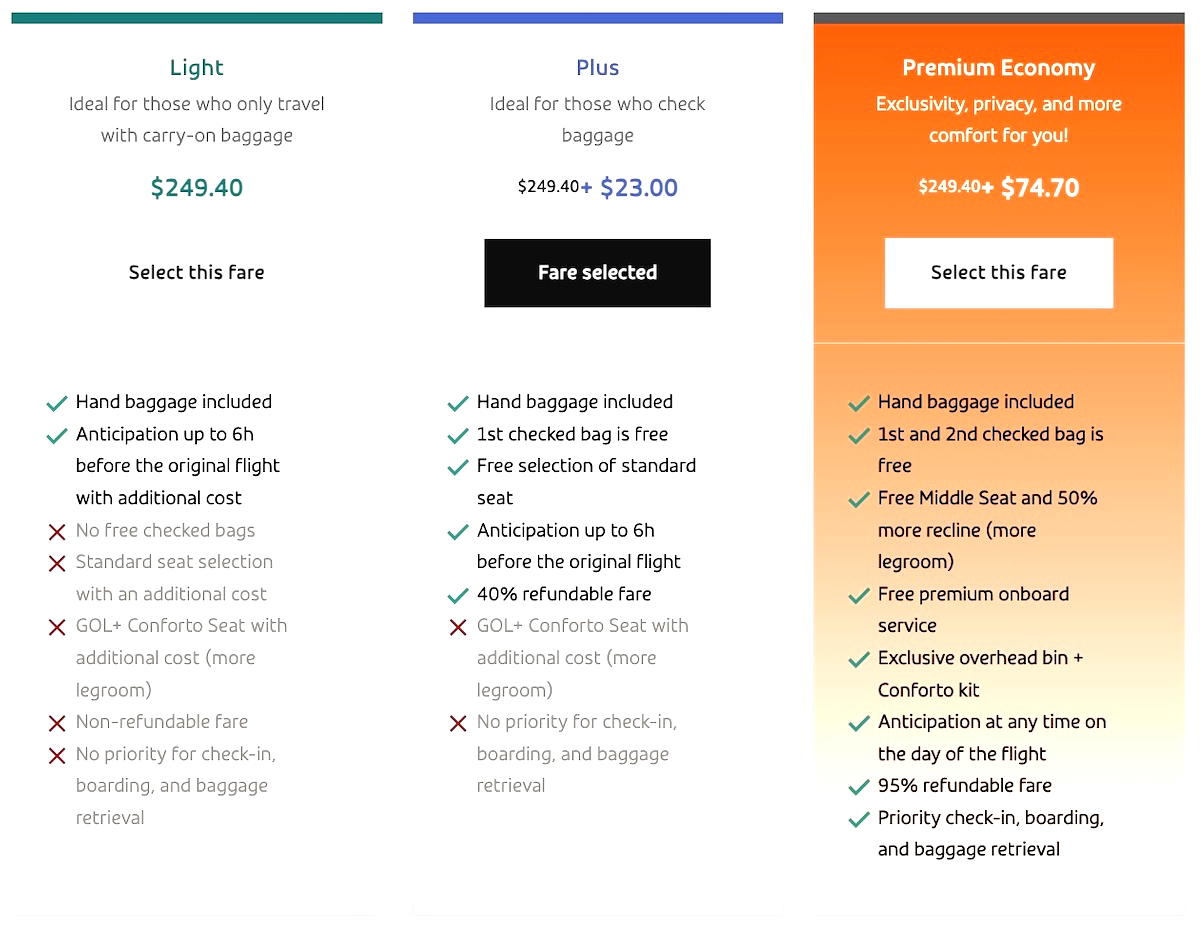Choose Premium Economy's Select this fare button
Viewport: 1200px width, 929px height.
click(x=999, y=272)
